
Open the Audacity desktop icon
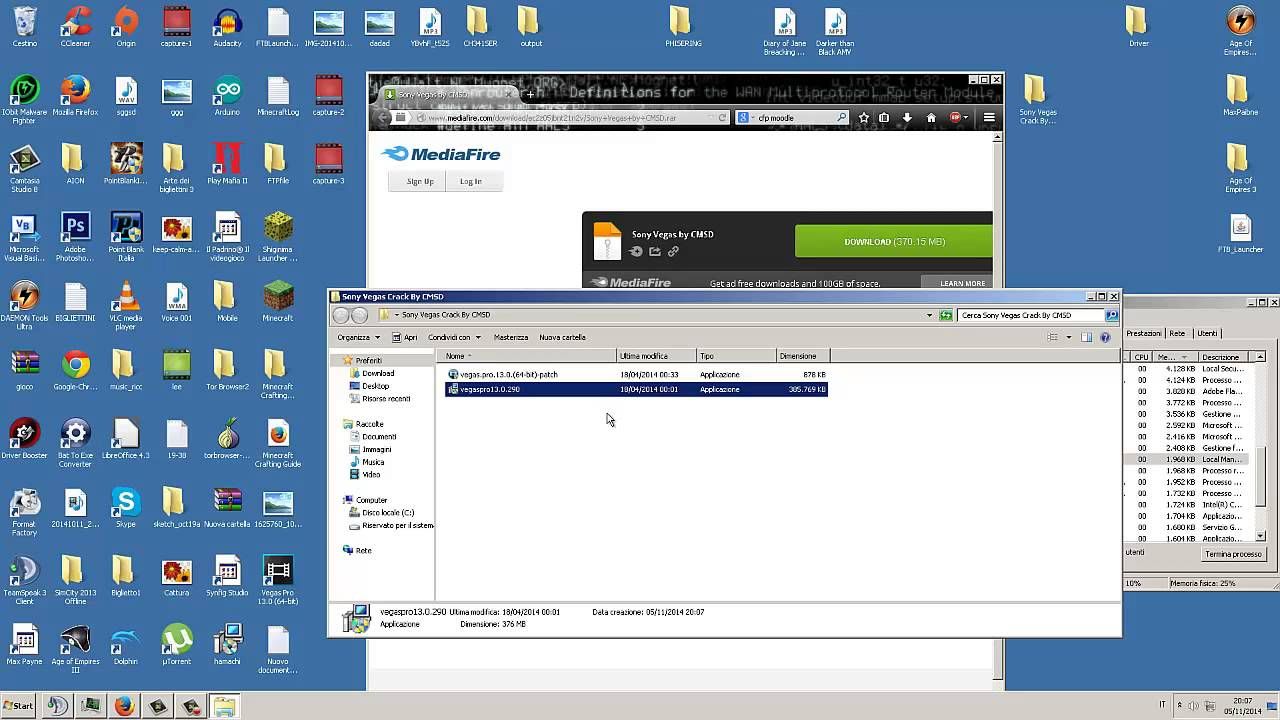coord(227,27)
